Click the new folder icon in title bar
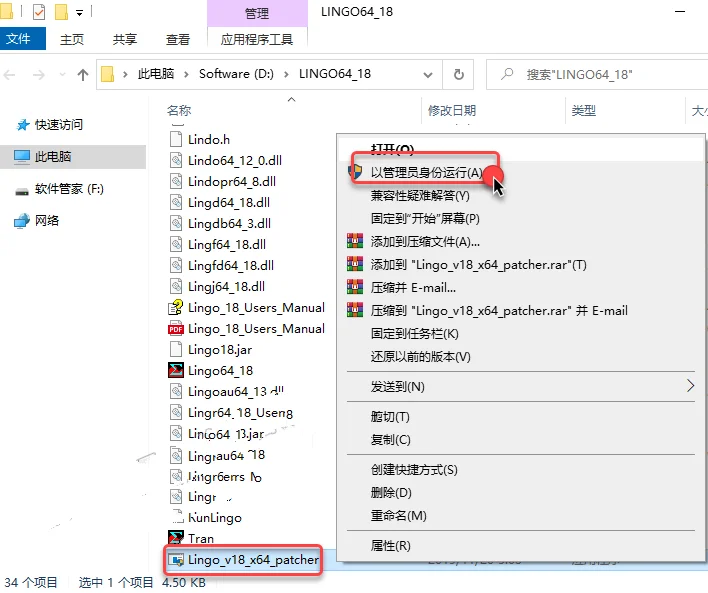 pyautogui.click(x=61, y=12)
